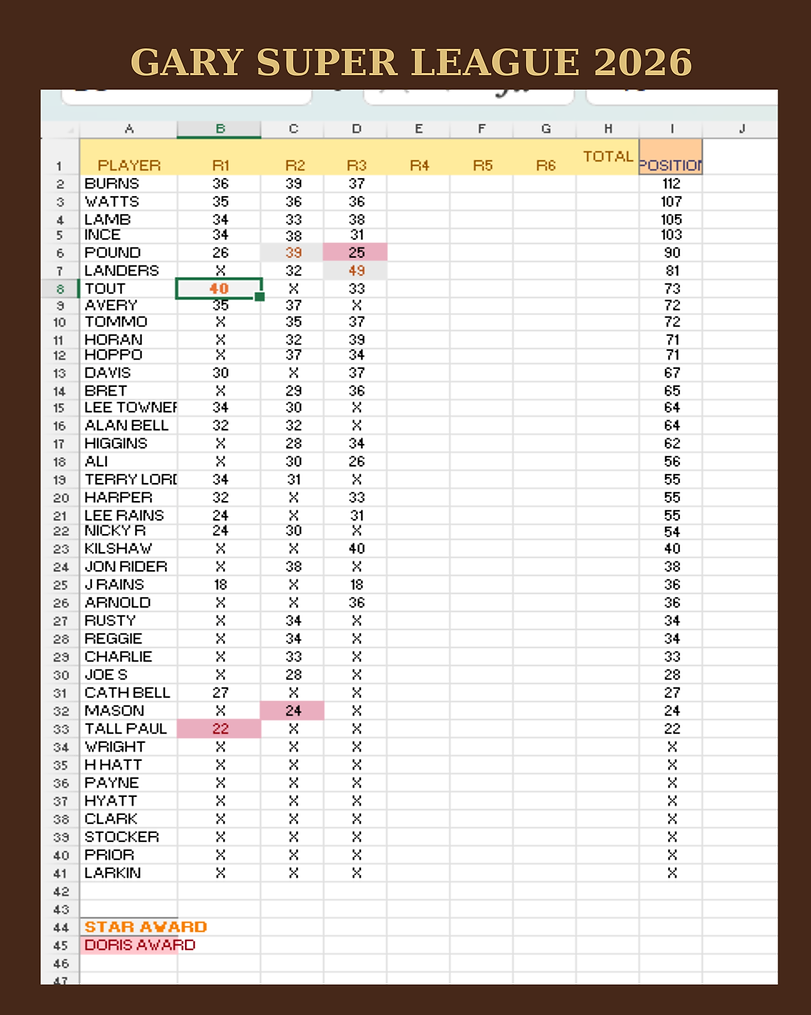
Task: Click the R3 header cell
Action: pyautogui.click(x=355, y=157)
